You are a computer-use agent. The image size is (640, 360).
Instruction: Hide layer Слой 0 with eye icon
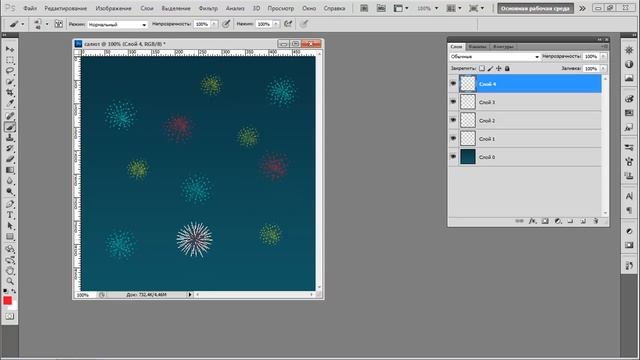(x=453, y=157)
